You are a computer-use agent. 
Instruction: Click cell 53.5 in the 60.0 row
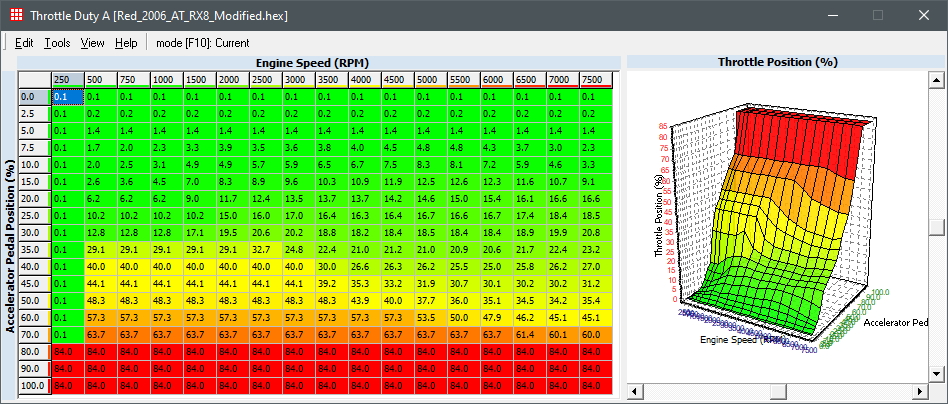430,318
